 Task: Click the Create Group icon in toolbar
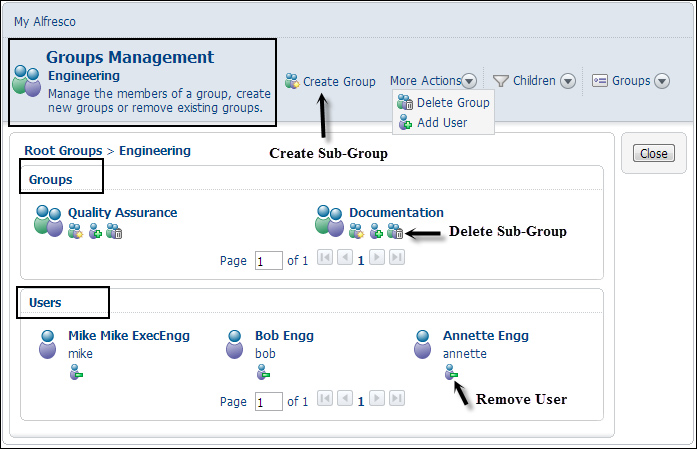[292, 81]
